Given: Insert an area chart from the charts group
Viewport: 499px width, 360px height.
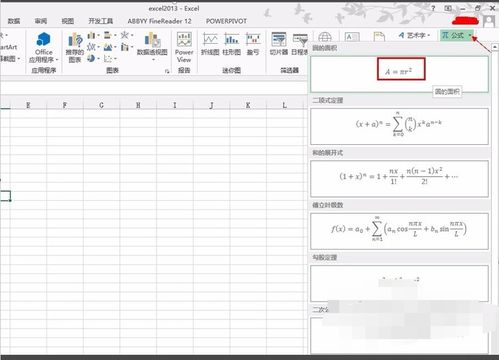Looking at the screenshot, I should pos(108,47).
